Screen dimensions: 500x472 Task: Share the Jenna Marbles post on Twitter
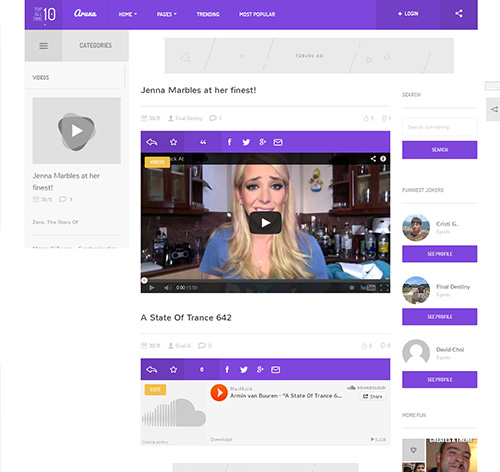click(x=246, y=142)
